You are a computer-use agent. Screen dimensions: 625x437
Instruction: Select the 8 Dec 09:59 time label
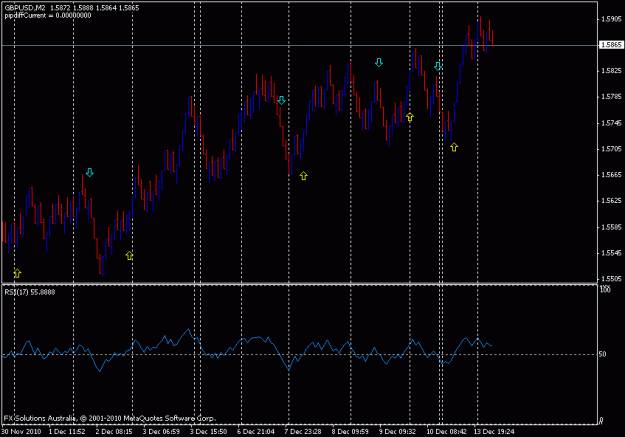tap(350, 431)
